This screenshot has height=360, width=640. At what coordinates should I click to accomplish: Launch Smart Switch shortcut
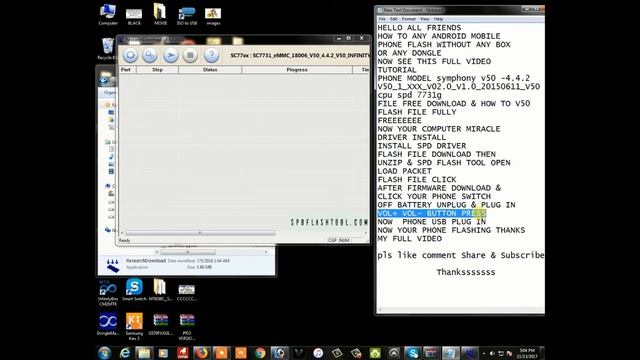point(134,290)
